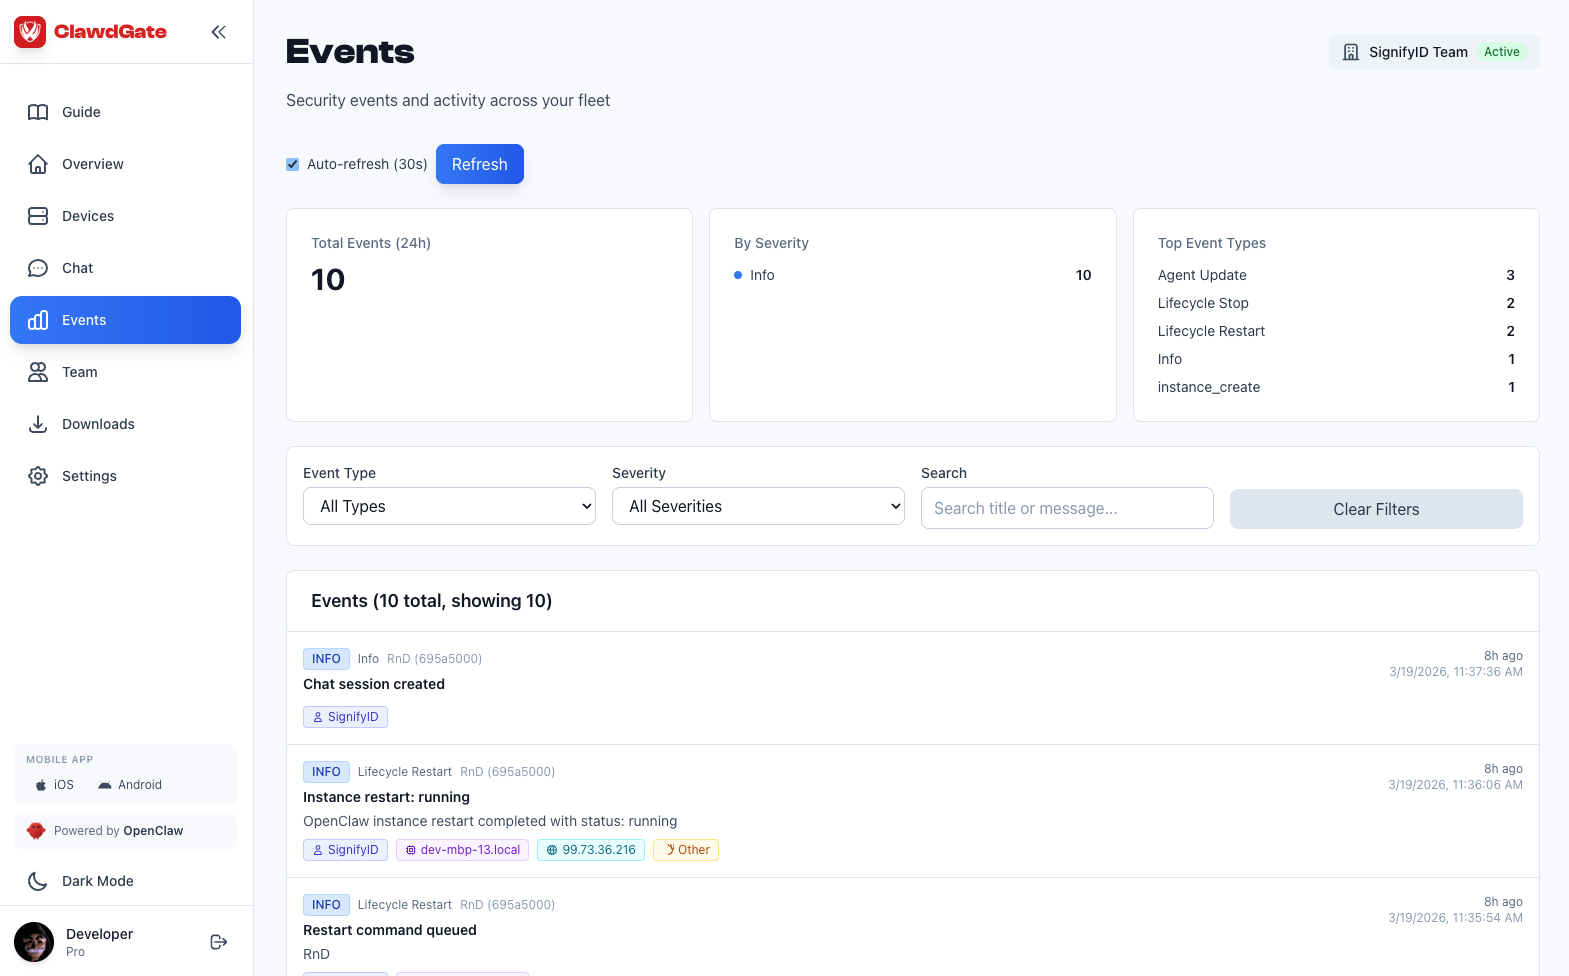Click the INFO badge on Instance restart: running
The width and height of the screenshot is (1569, 976).
(x=326, y=772)
